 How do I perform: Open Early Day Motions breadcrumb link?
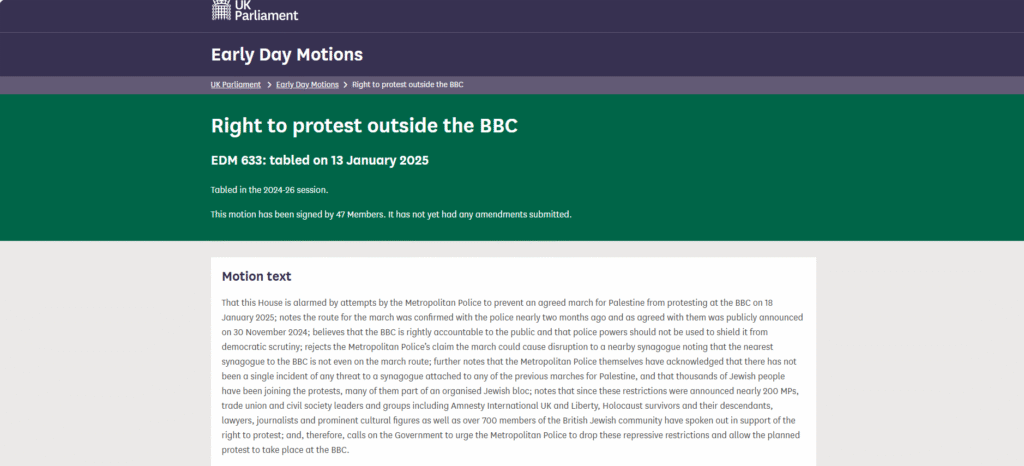(307, 85)
